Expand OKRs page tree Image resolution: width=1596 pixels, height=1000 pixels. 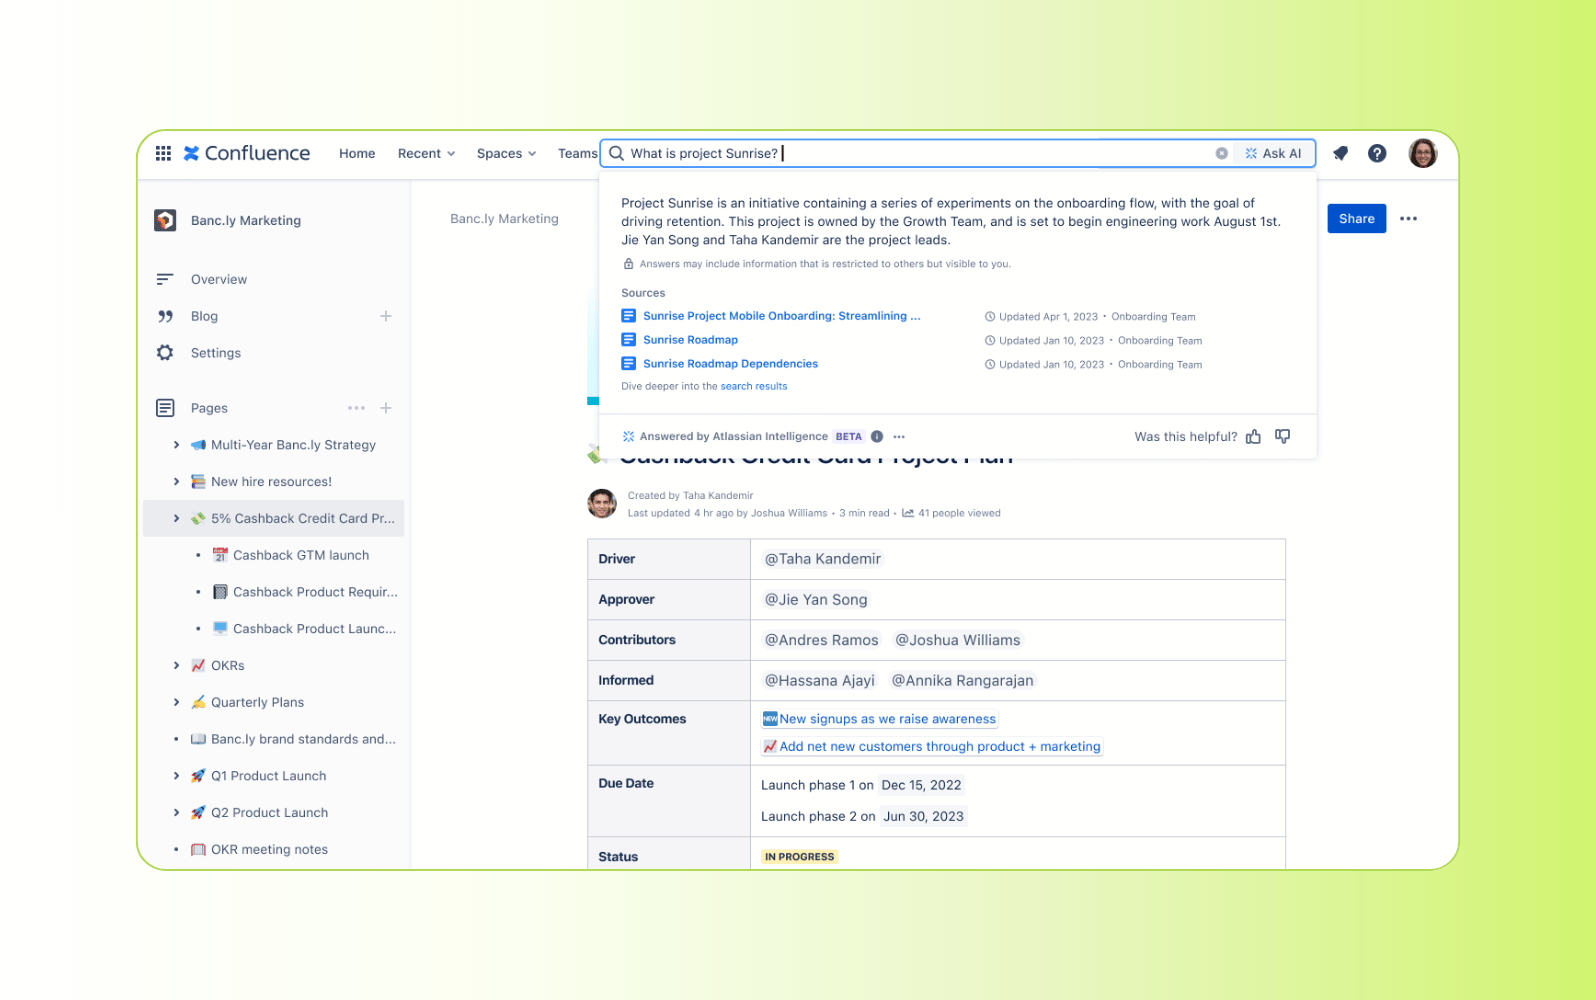(x=176, y=665)
